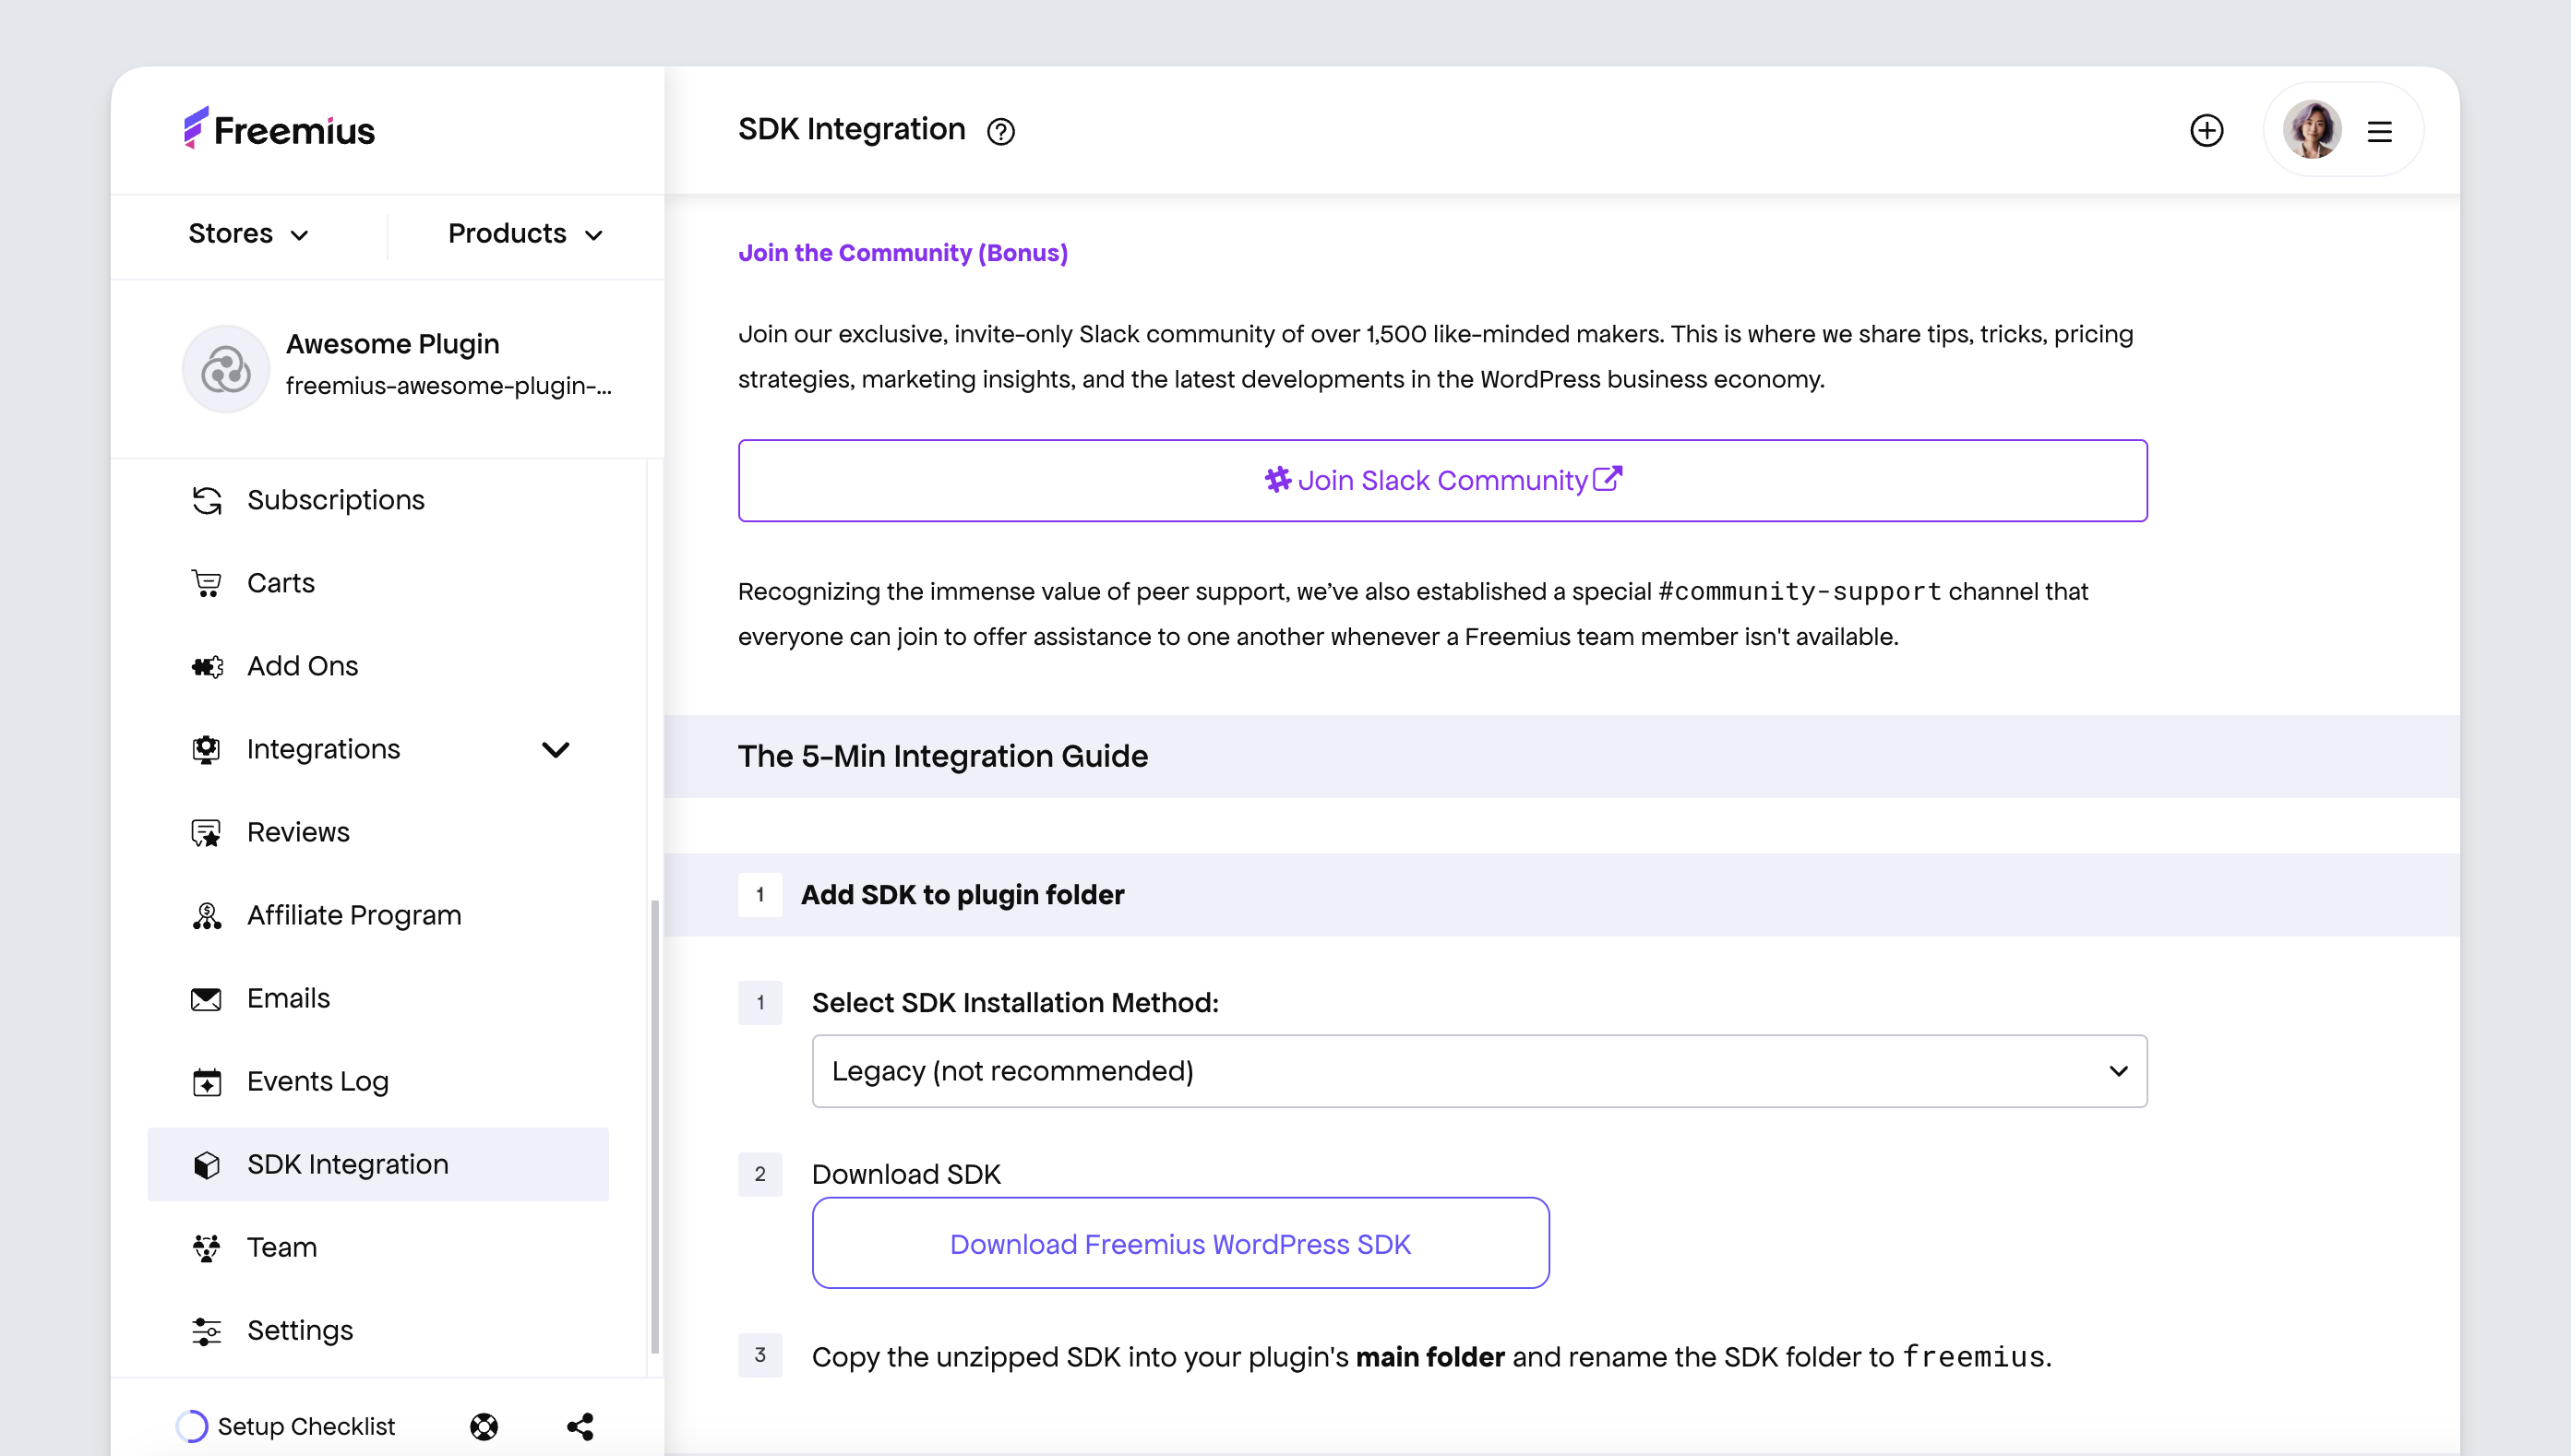The height and width of the screenshot is (1456, 2571).
Task: Click the Settings sliders icon
Action: tap(206, 1331)
